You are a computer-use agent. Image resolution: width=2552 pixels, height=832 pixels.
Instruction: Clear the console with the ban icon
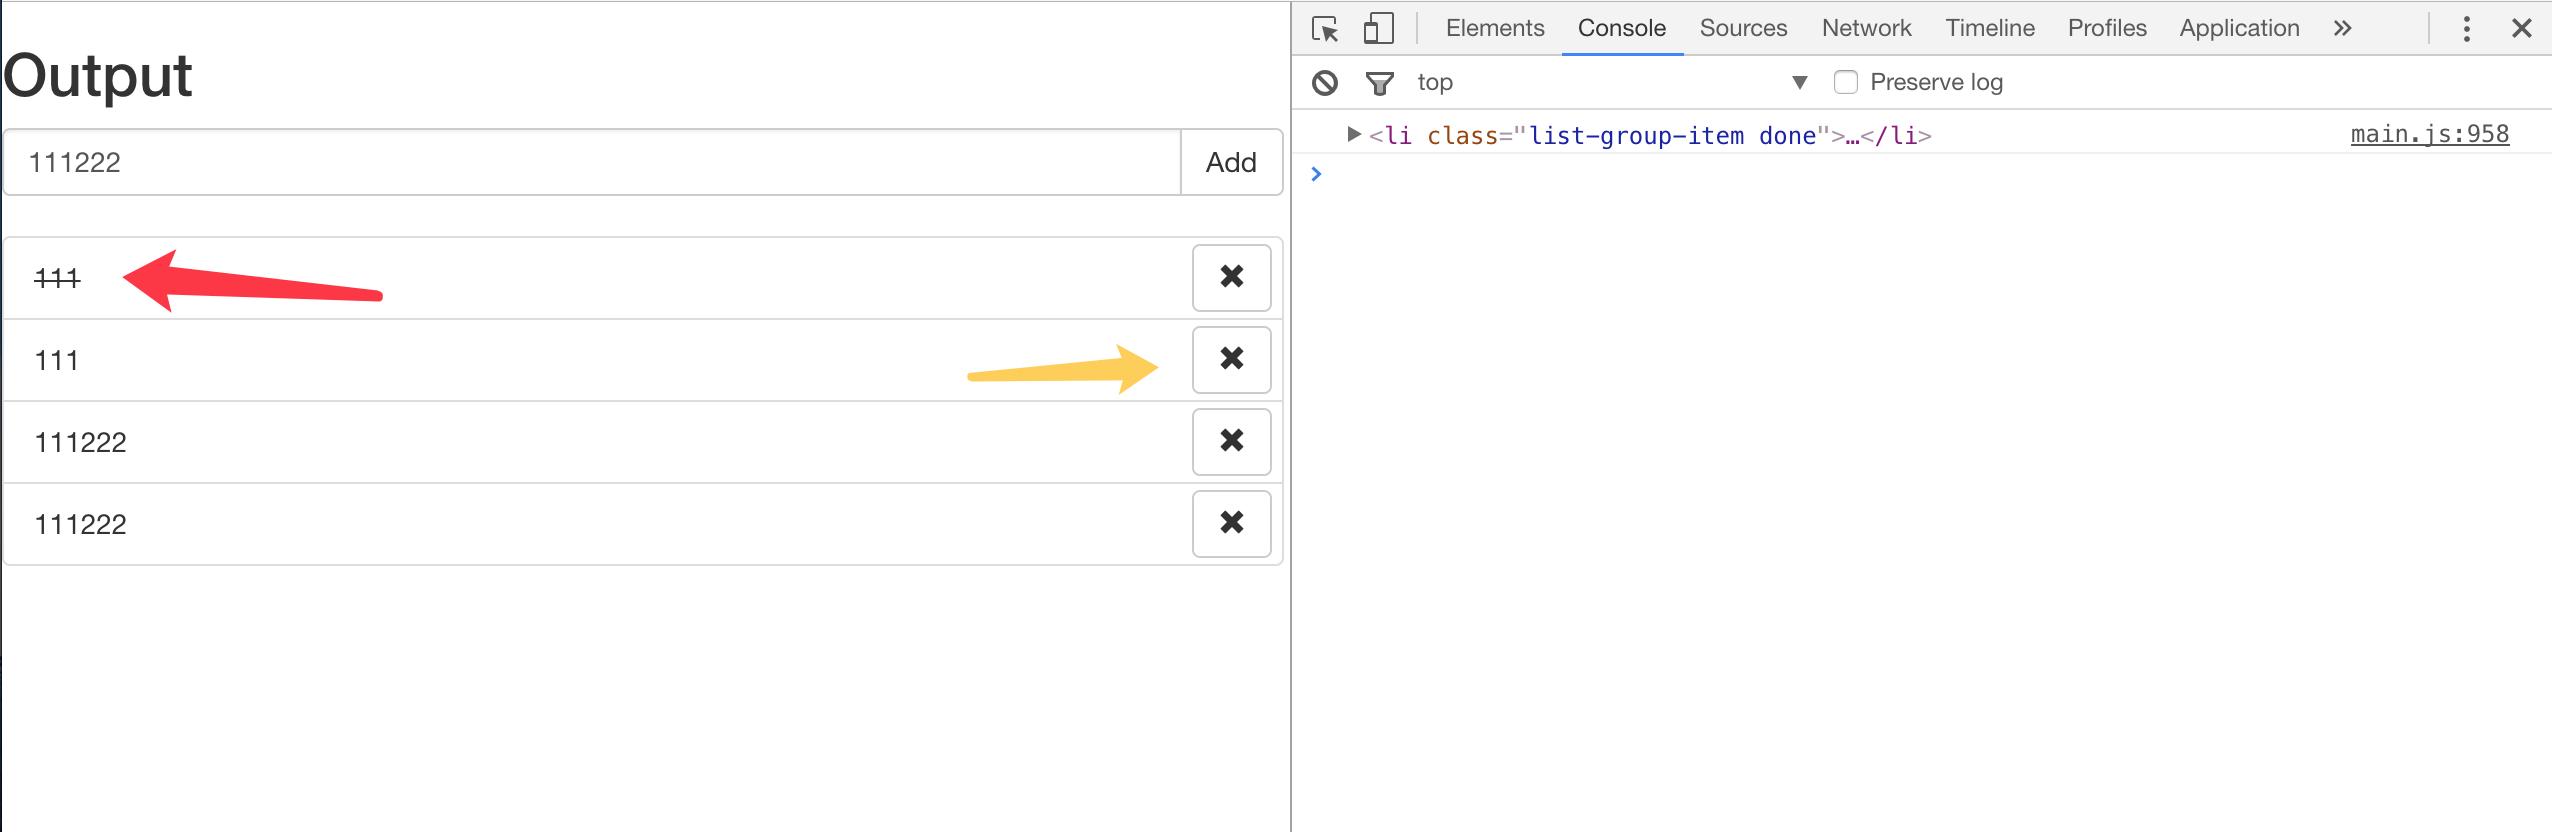pos(1325,83)
